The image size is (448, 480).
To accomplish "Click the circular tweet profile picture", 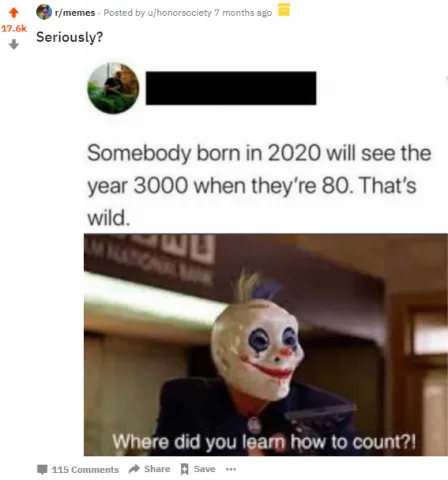I will click(113, 88).
